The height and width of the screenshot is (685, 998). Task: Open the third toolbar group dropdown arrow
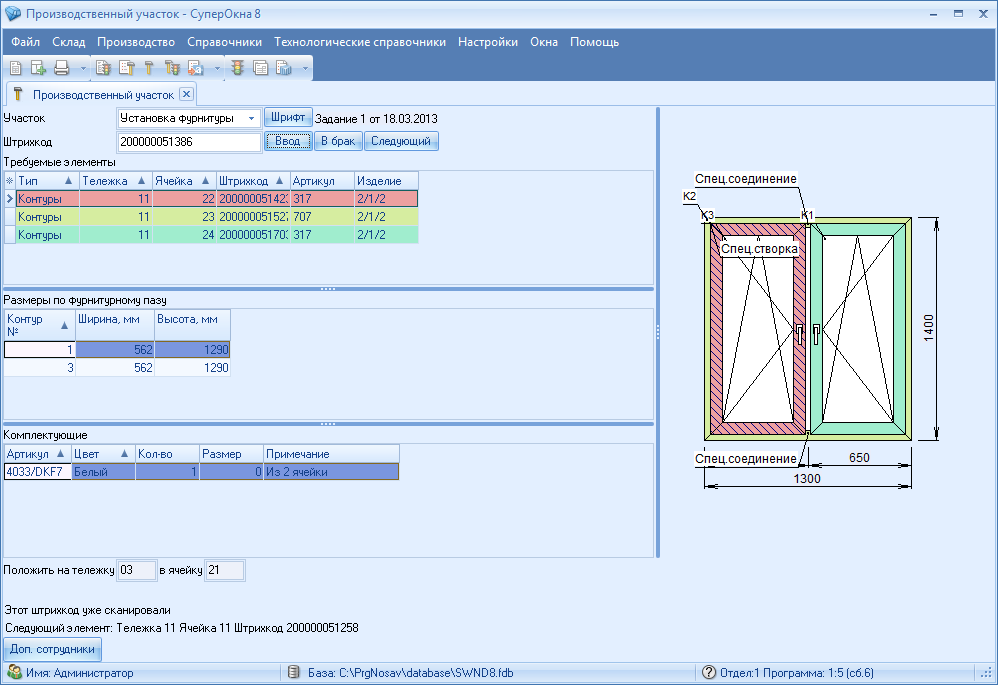click(306, 67)
